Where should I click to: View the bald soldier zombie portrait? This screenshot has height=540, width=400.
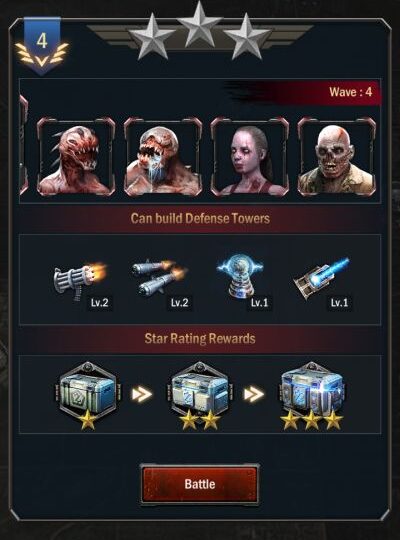337,156
